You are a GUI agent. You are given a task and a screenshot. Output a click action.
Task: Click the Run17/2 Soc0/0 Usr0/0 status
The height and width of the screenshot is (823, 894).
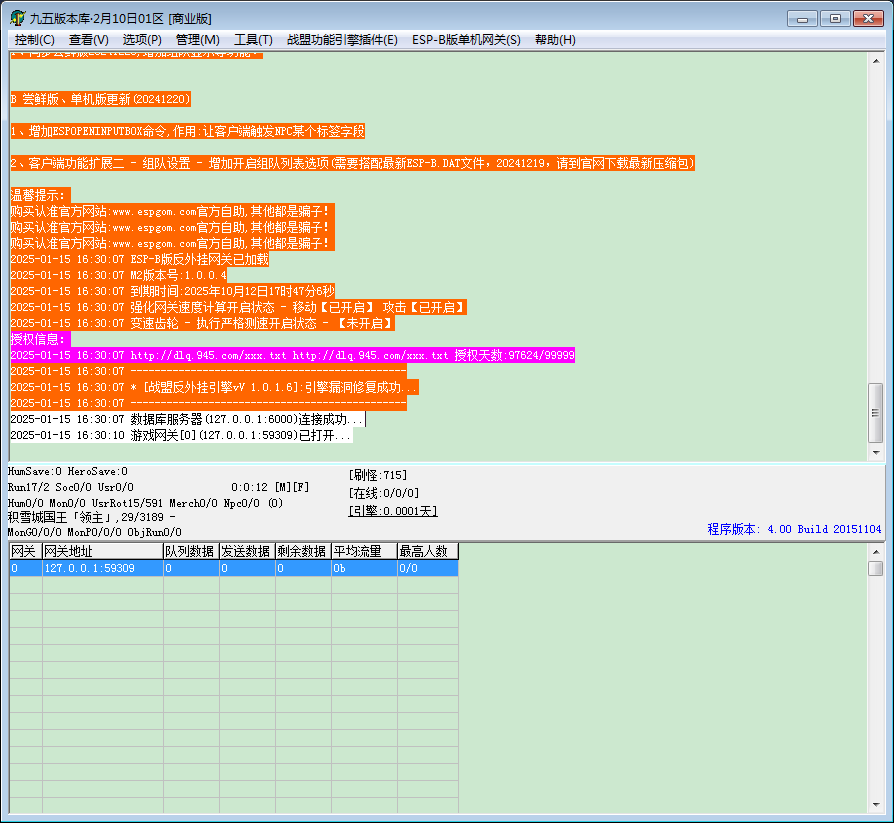click(71, 488)
